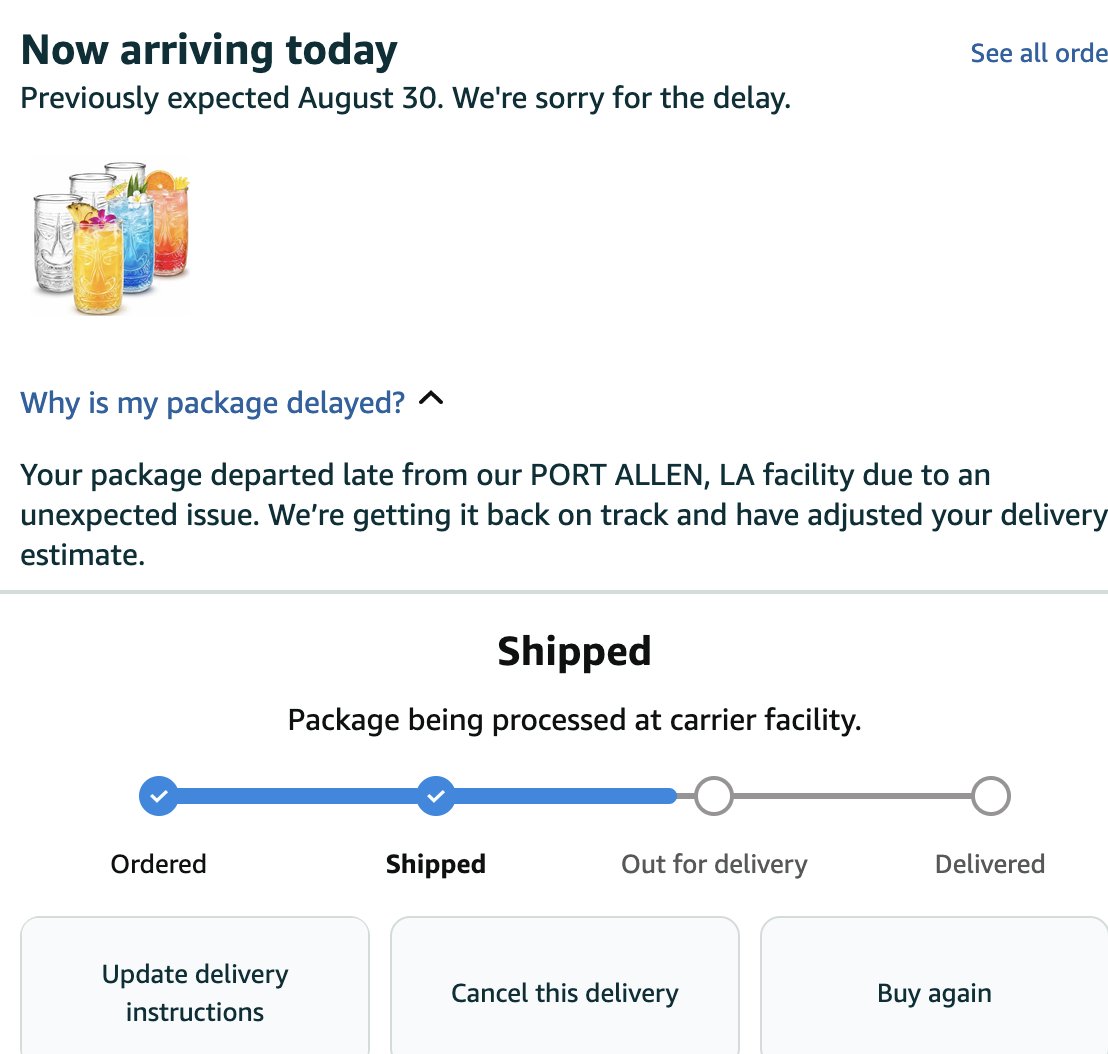Select the Delivered status label
This screenshot has width=1108, height=1054.
click(x=990, y=864)
